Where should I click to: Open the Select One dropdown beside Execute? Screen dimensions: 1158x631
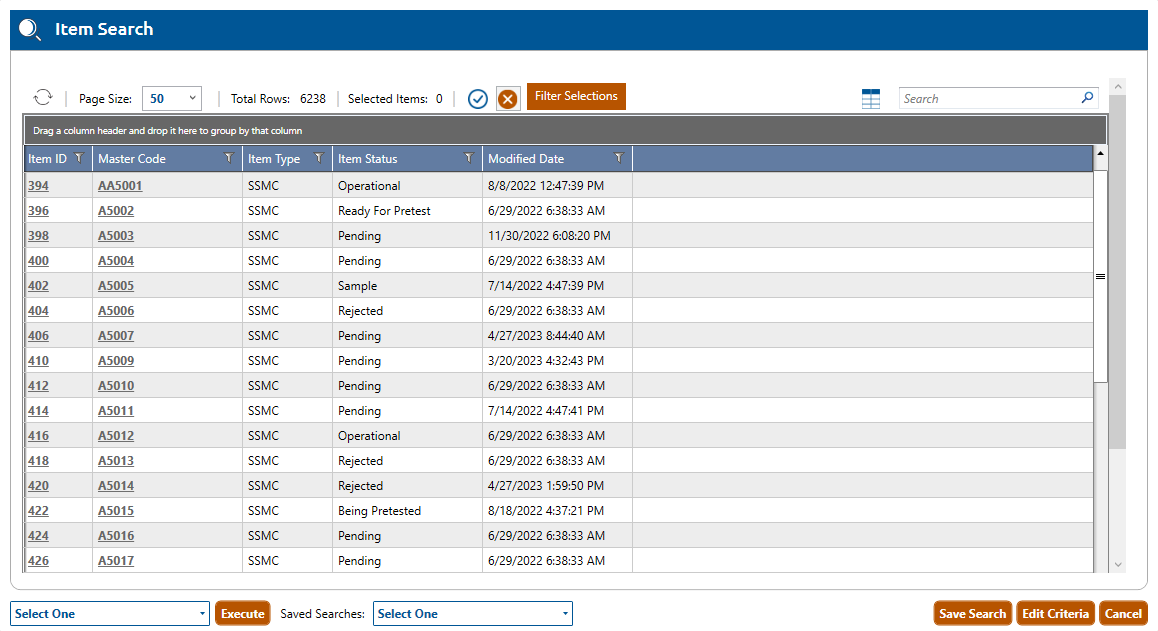110,614
